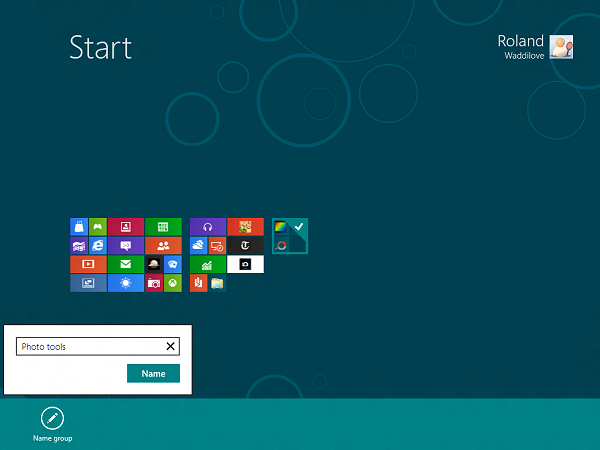
Task: Open the Desktop tile
Action: point(88,283)
